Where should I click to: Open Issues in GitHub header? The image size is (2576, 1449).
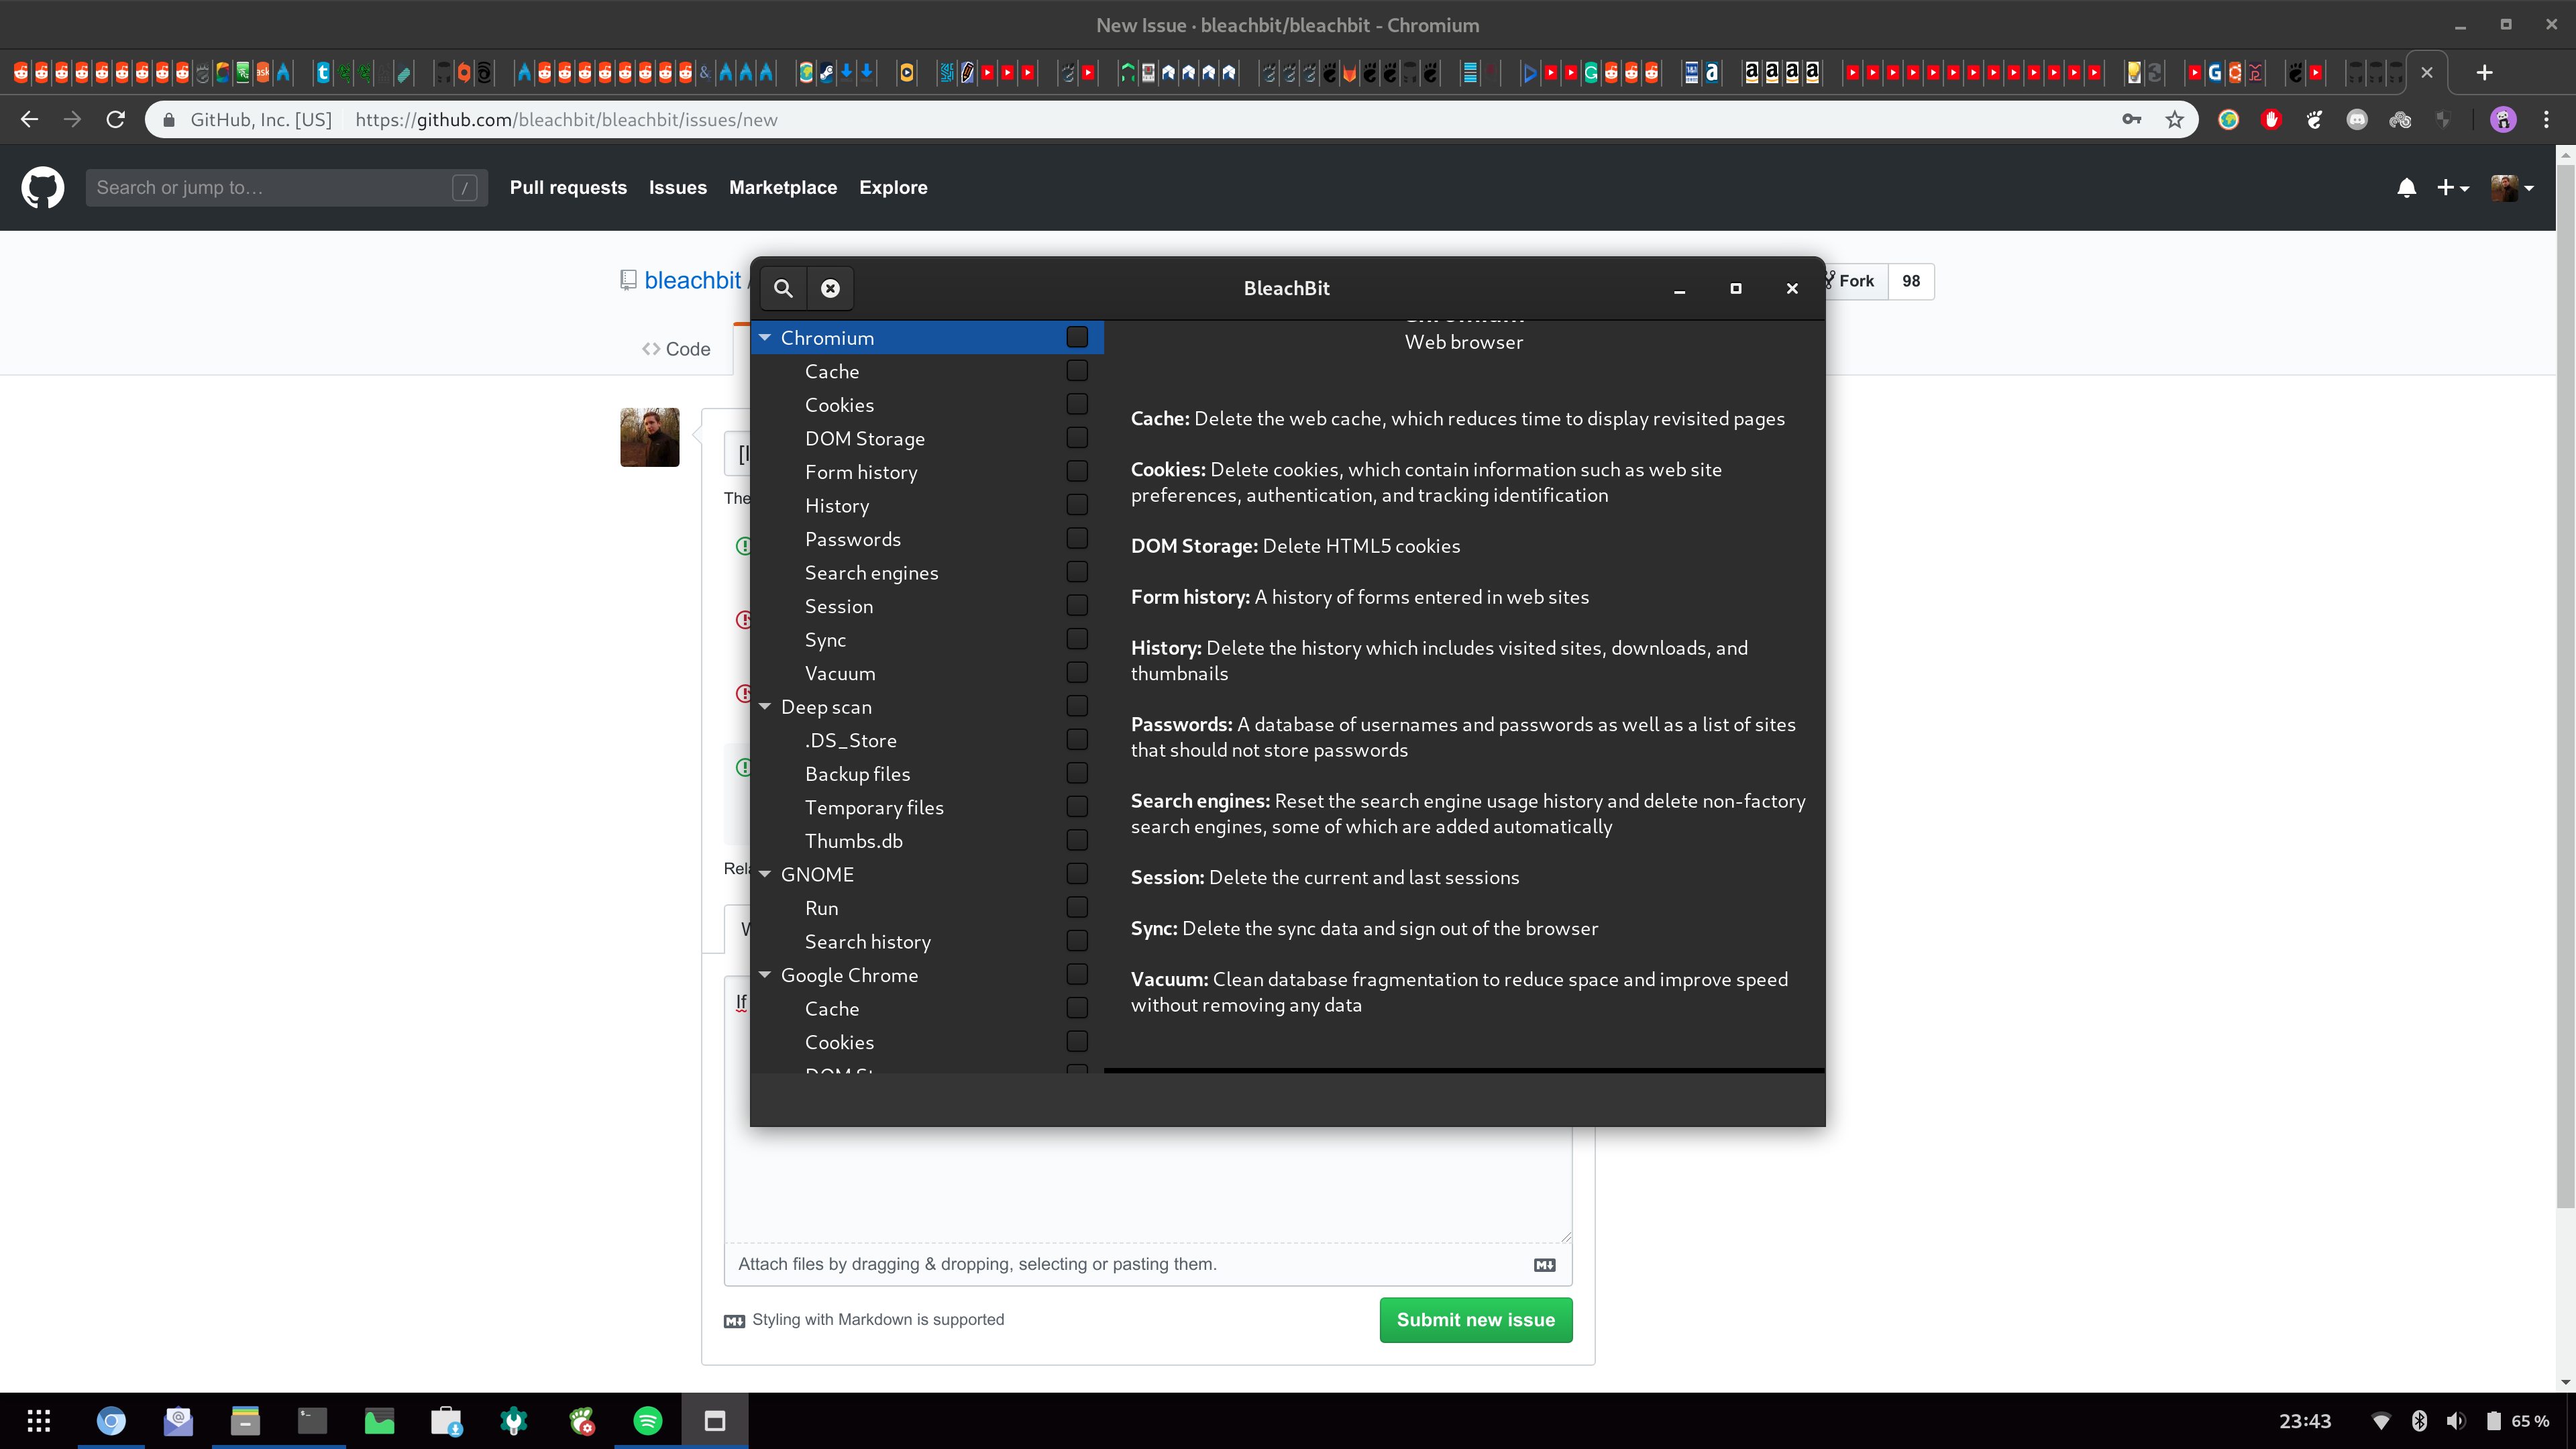coord(678,188)
